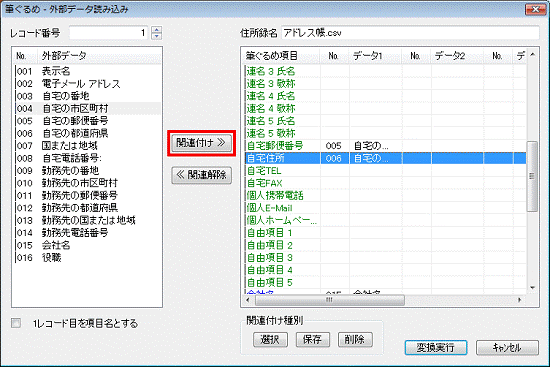Select 自宅FAX item
Viewport: 550px width, 367px height.
click(385, 183)
